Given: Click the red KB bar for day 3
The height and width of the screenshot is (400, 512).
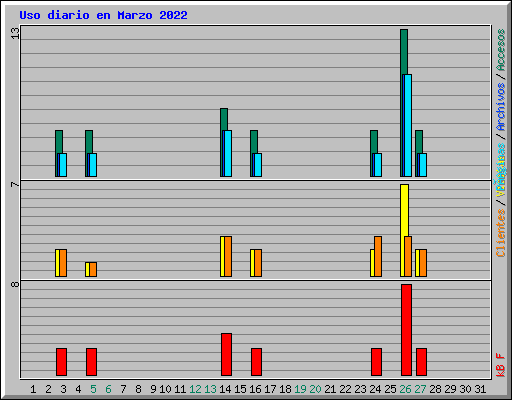Looking at the screenshot, I should [x=61, y=362].
